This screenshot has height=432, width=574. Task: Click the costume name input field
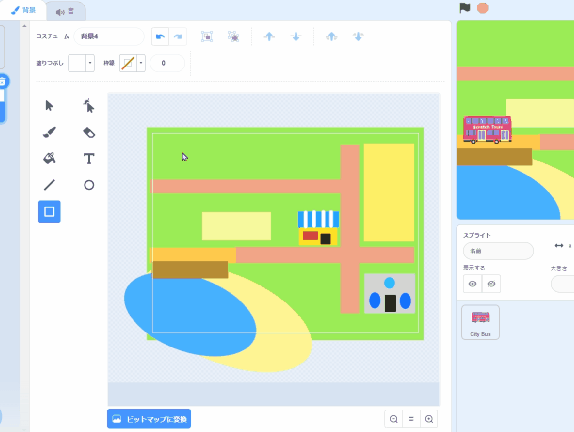pyautogui.click(x=109, y=36)
